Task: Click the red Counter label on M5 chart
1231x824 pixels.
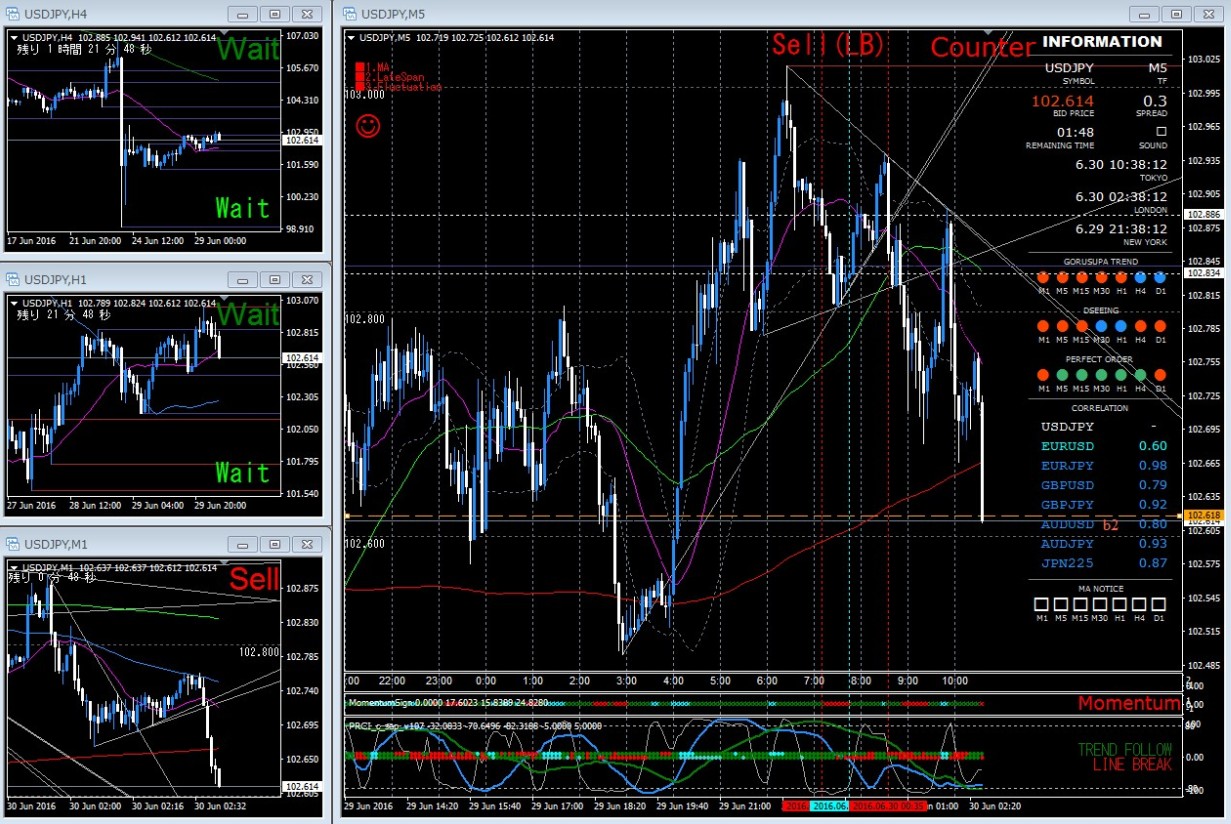Action: pyautogui.click(x=983, y=47)
